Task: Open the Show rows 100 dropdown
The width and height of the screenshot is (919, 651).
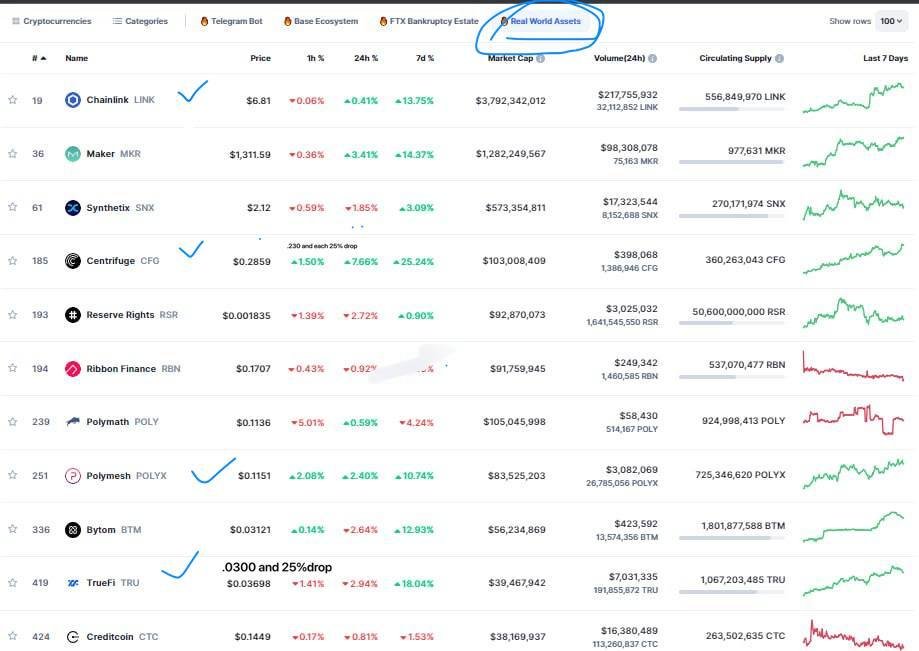Action: click(891, 21)
